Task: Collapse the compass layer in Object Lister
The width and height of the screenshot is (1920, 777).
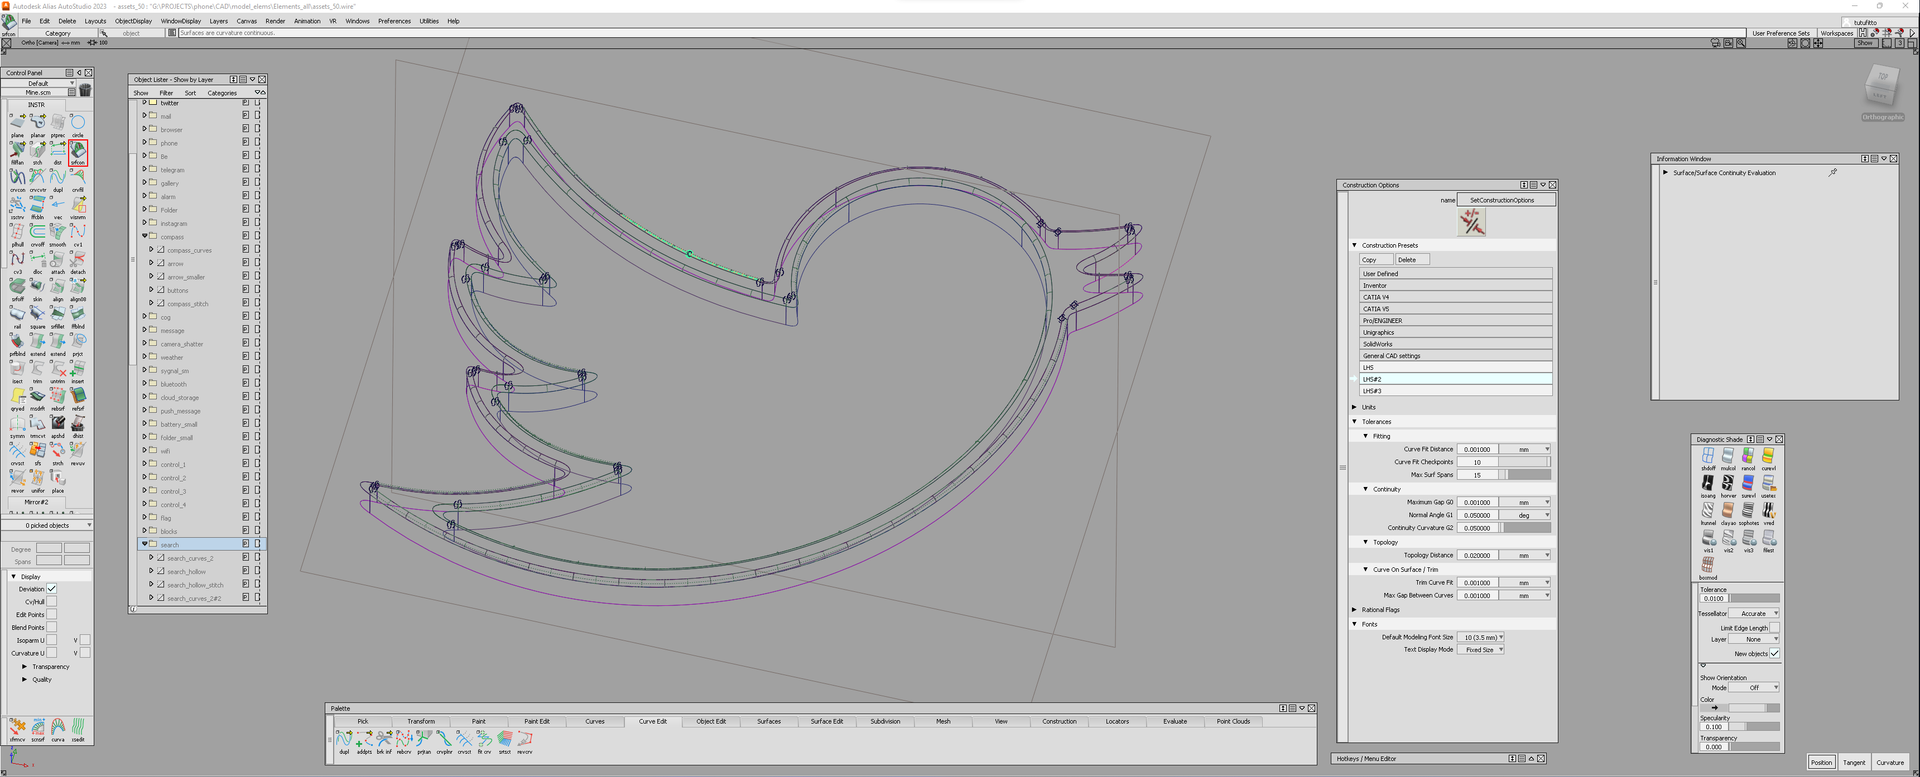Action: [x=144, y=236]
